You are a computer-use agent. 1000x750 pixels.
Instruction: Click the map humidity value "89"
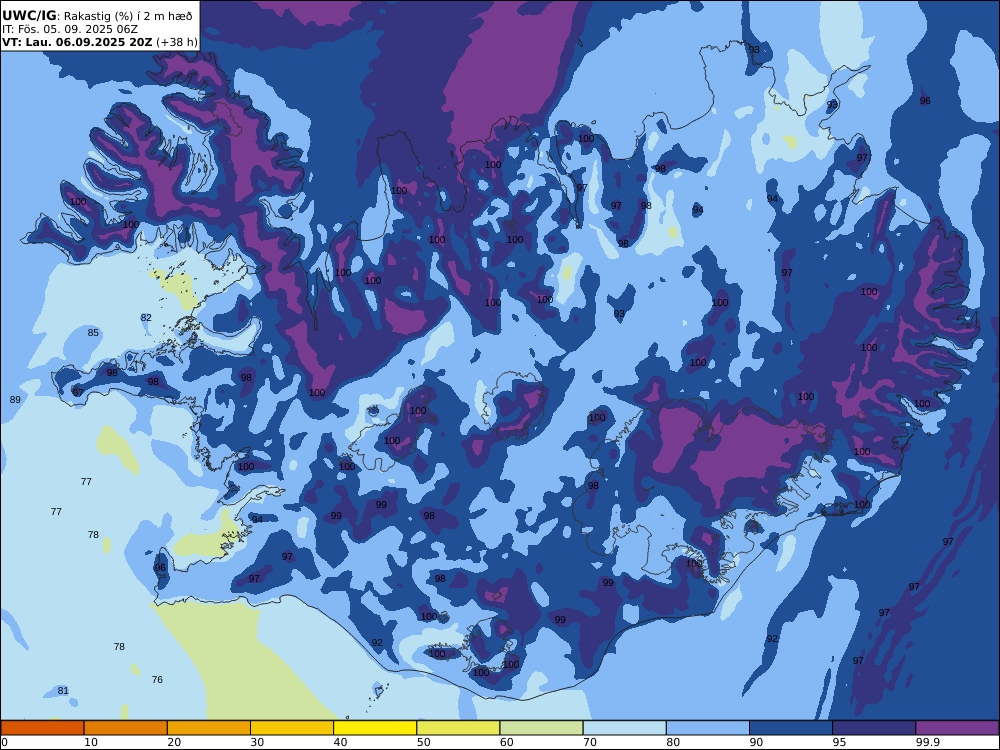(15, 400)
